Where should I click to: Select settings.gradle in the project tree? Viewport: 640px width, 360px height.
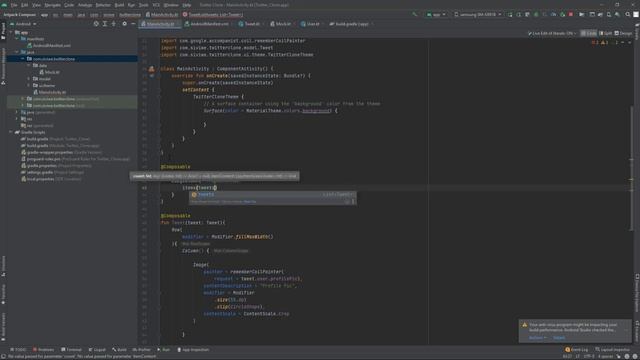pyautogui.click(x=52, y=172)
